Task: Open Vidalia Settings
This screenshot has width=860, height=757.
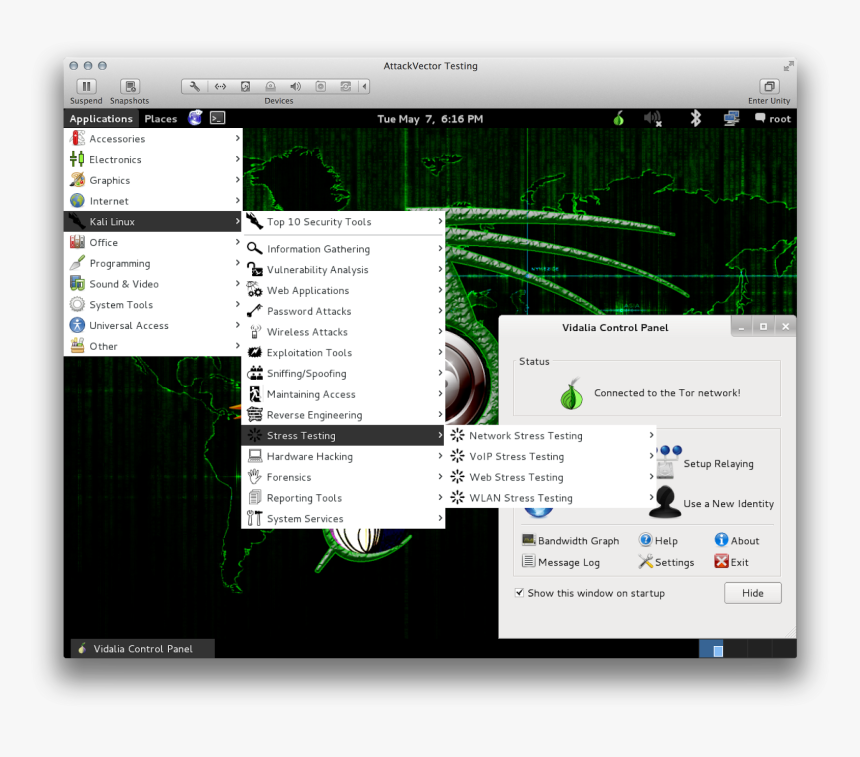Action: 666,562
